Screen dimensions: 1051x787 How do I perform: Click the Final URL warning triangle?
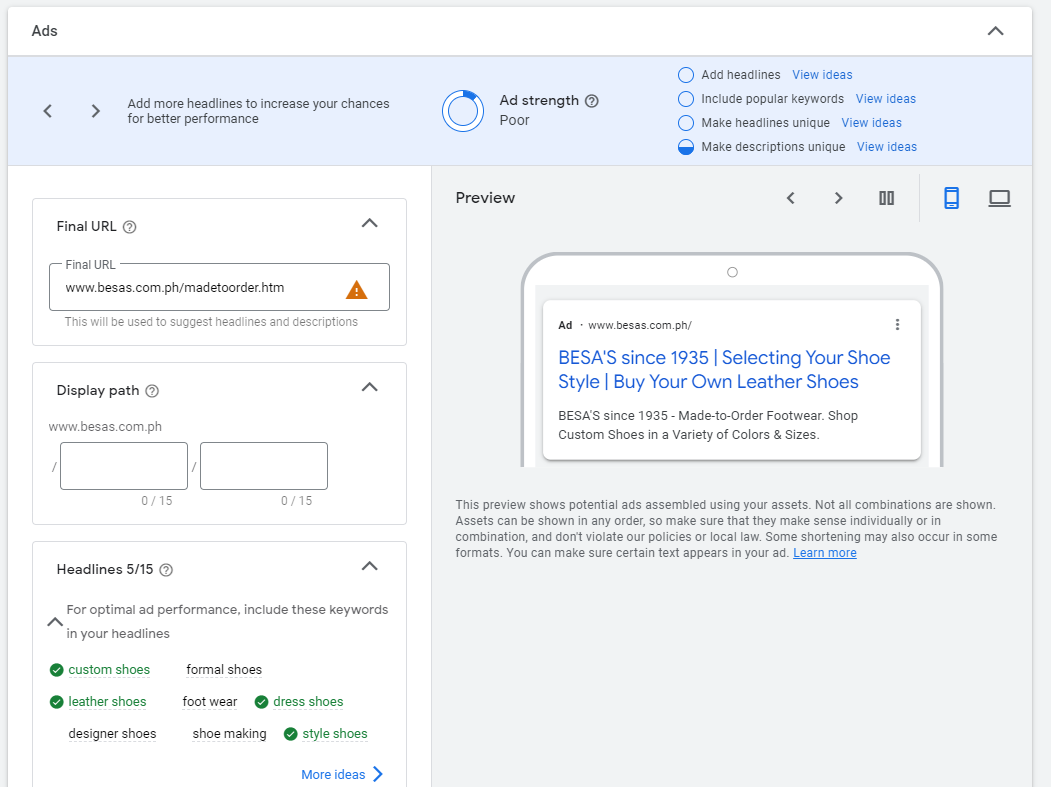(x=357, y=290)
